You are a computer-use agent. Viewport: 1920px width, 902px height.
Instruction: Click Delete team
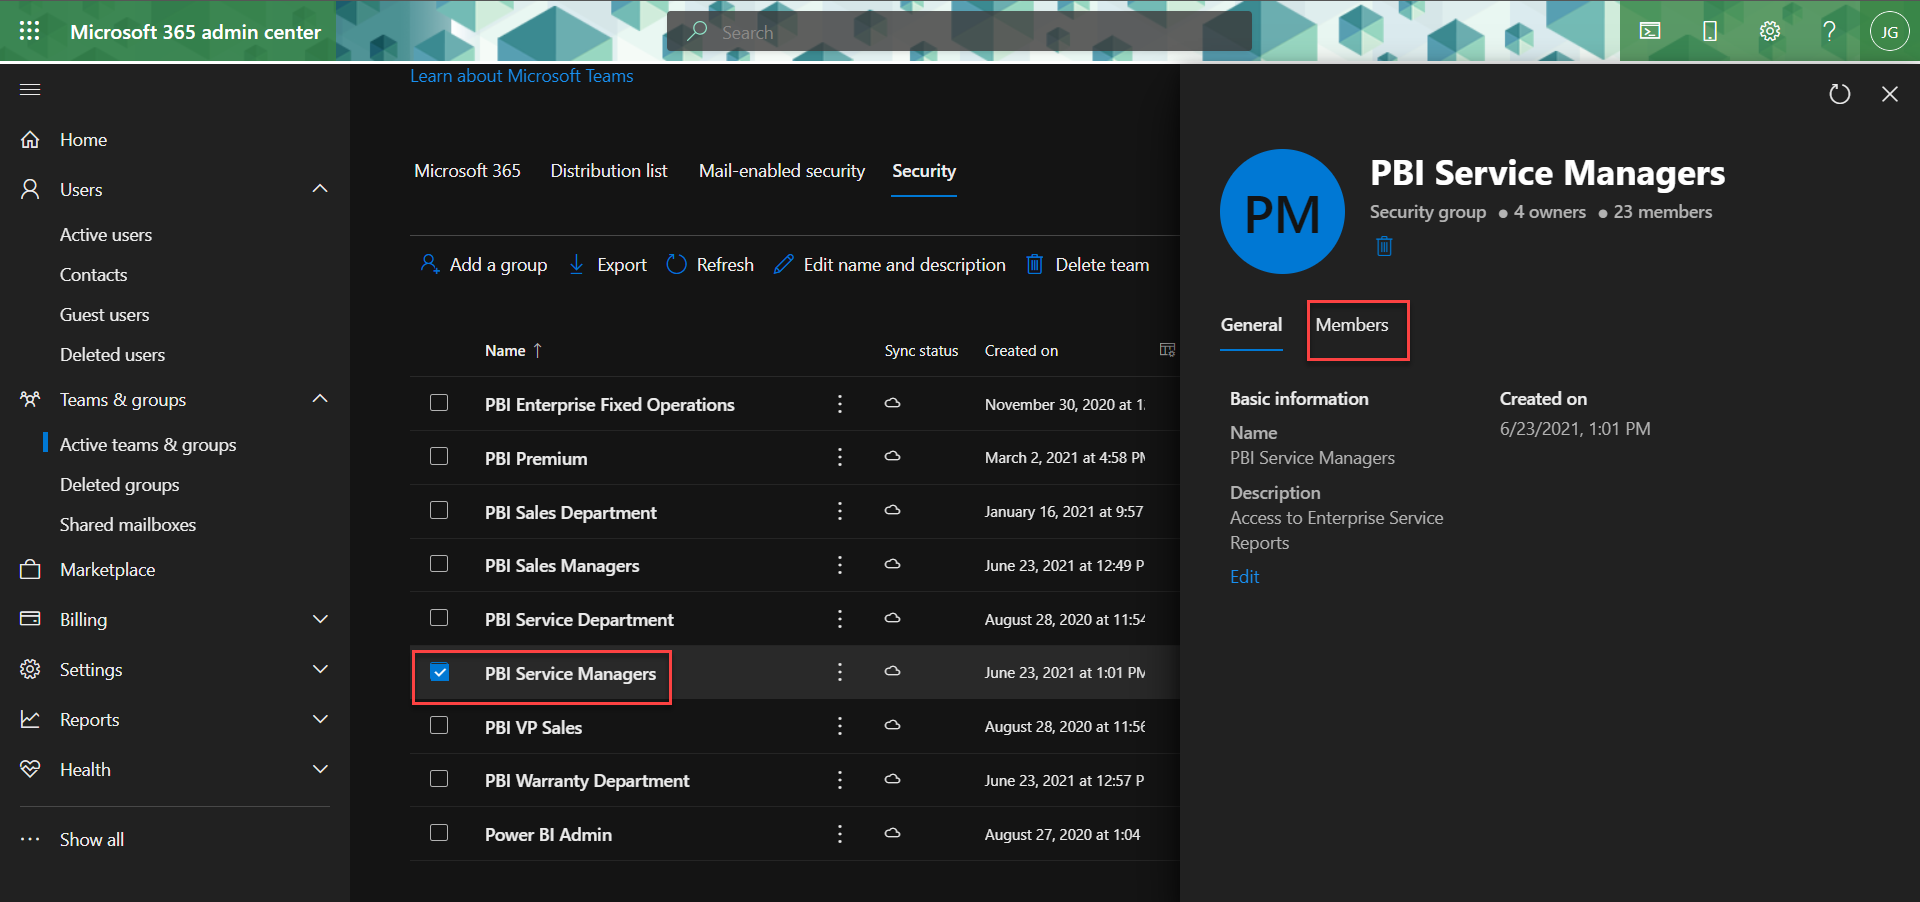(x=1088, y=265)
